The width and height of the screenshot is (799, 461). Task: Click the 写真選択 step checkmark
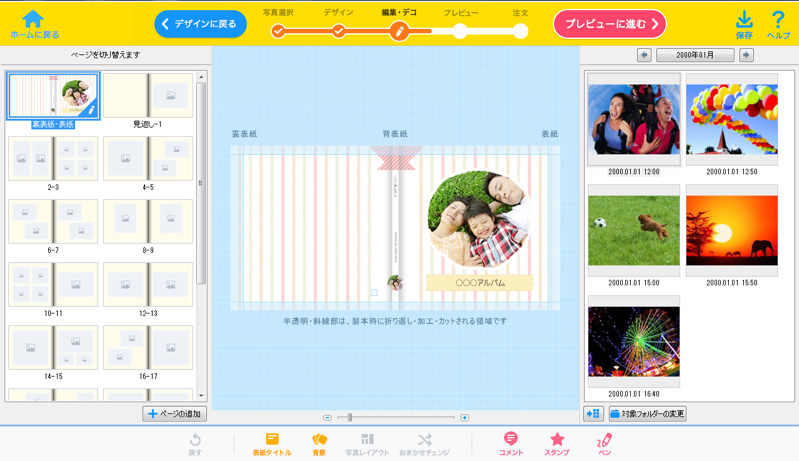pyautogui.click(x=278, y=32)
